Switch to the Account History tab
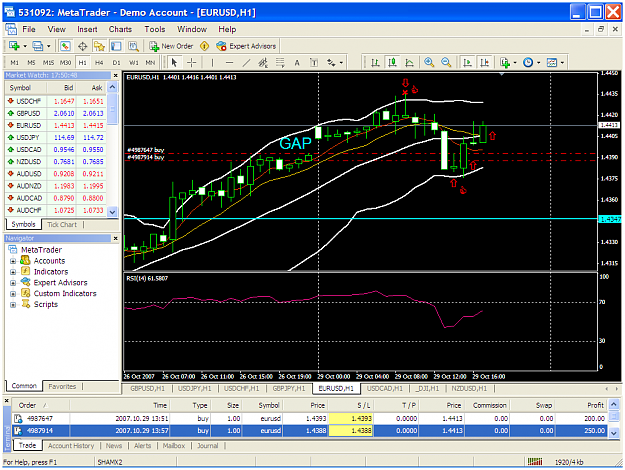This screenshot has height=470, width=625. 71,446
